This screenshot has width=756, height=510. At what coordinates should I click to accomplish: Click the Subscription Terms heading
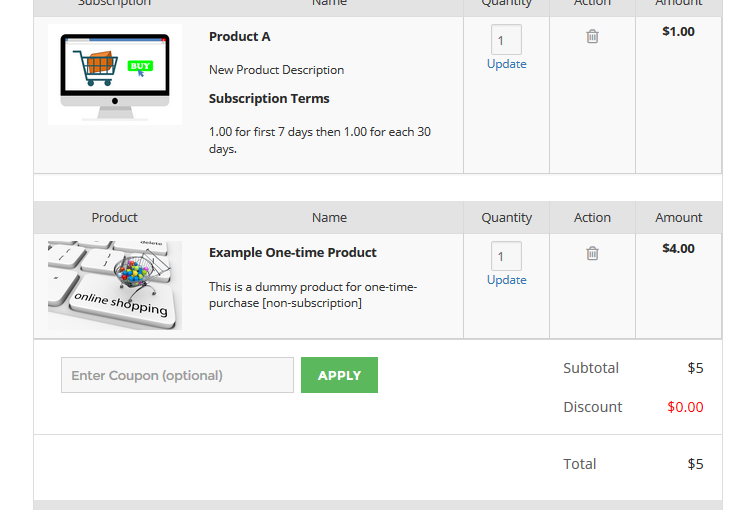(269, 99)
